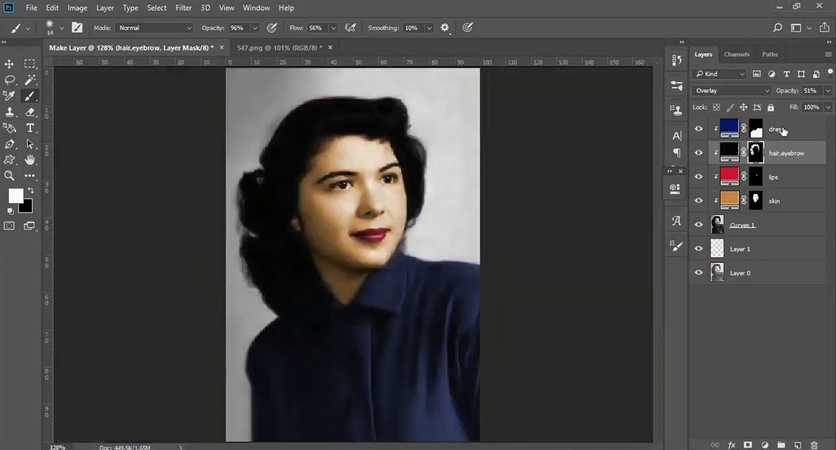The image size is (836, 450).
Task: Toggle pressure for size button
Action: pyautogui.click(x=468, y=28)
